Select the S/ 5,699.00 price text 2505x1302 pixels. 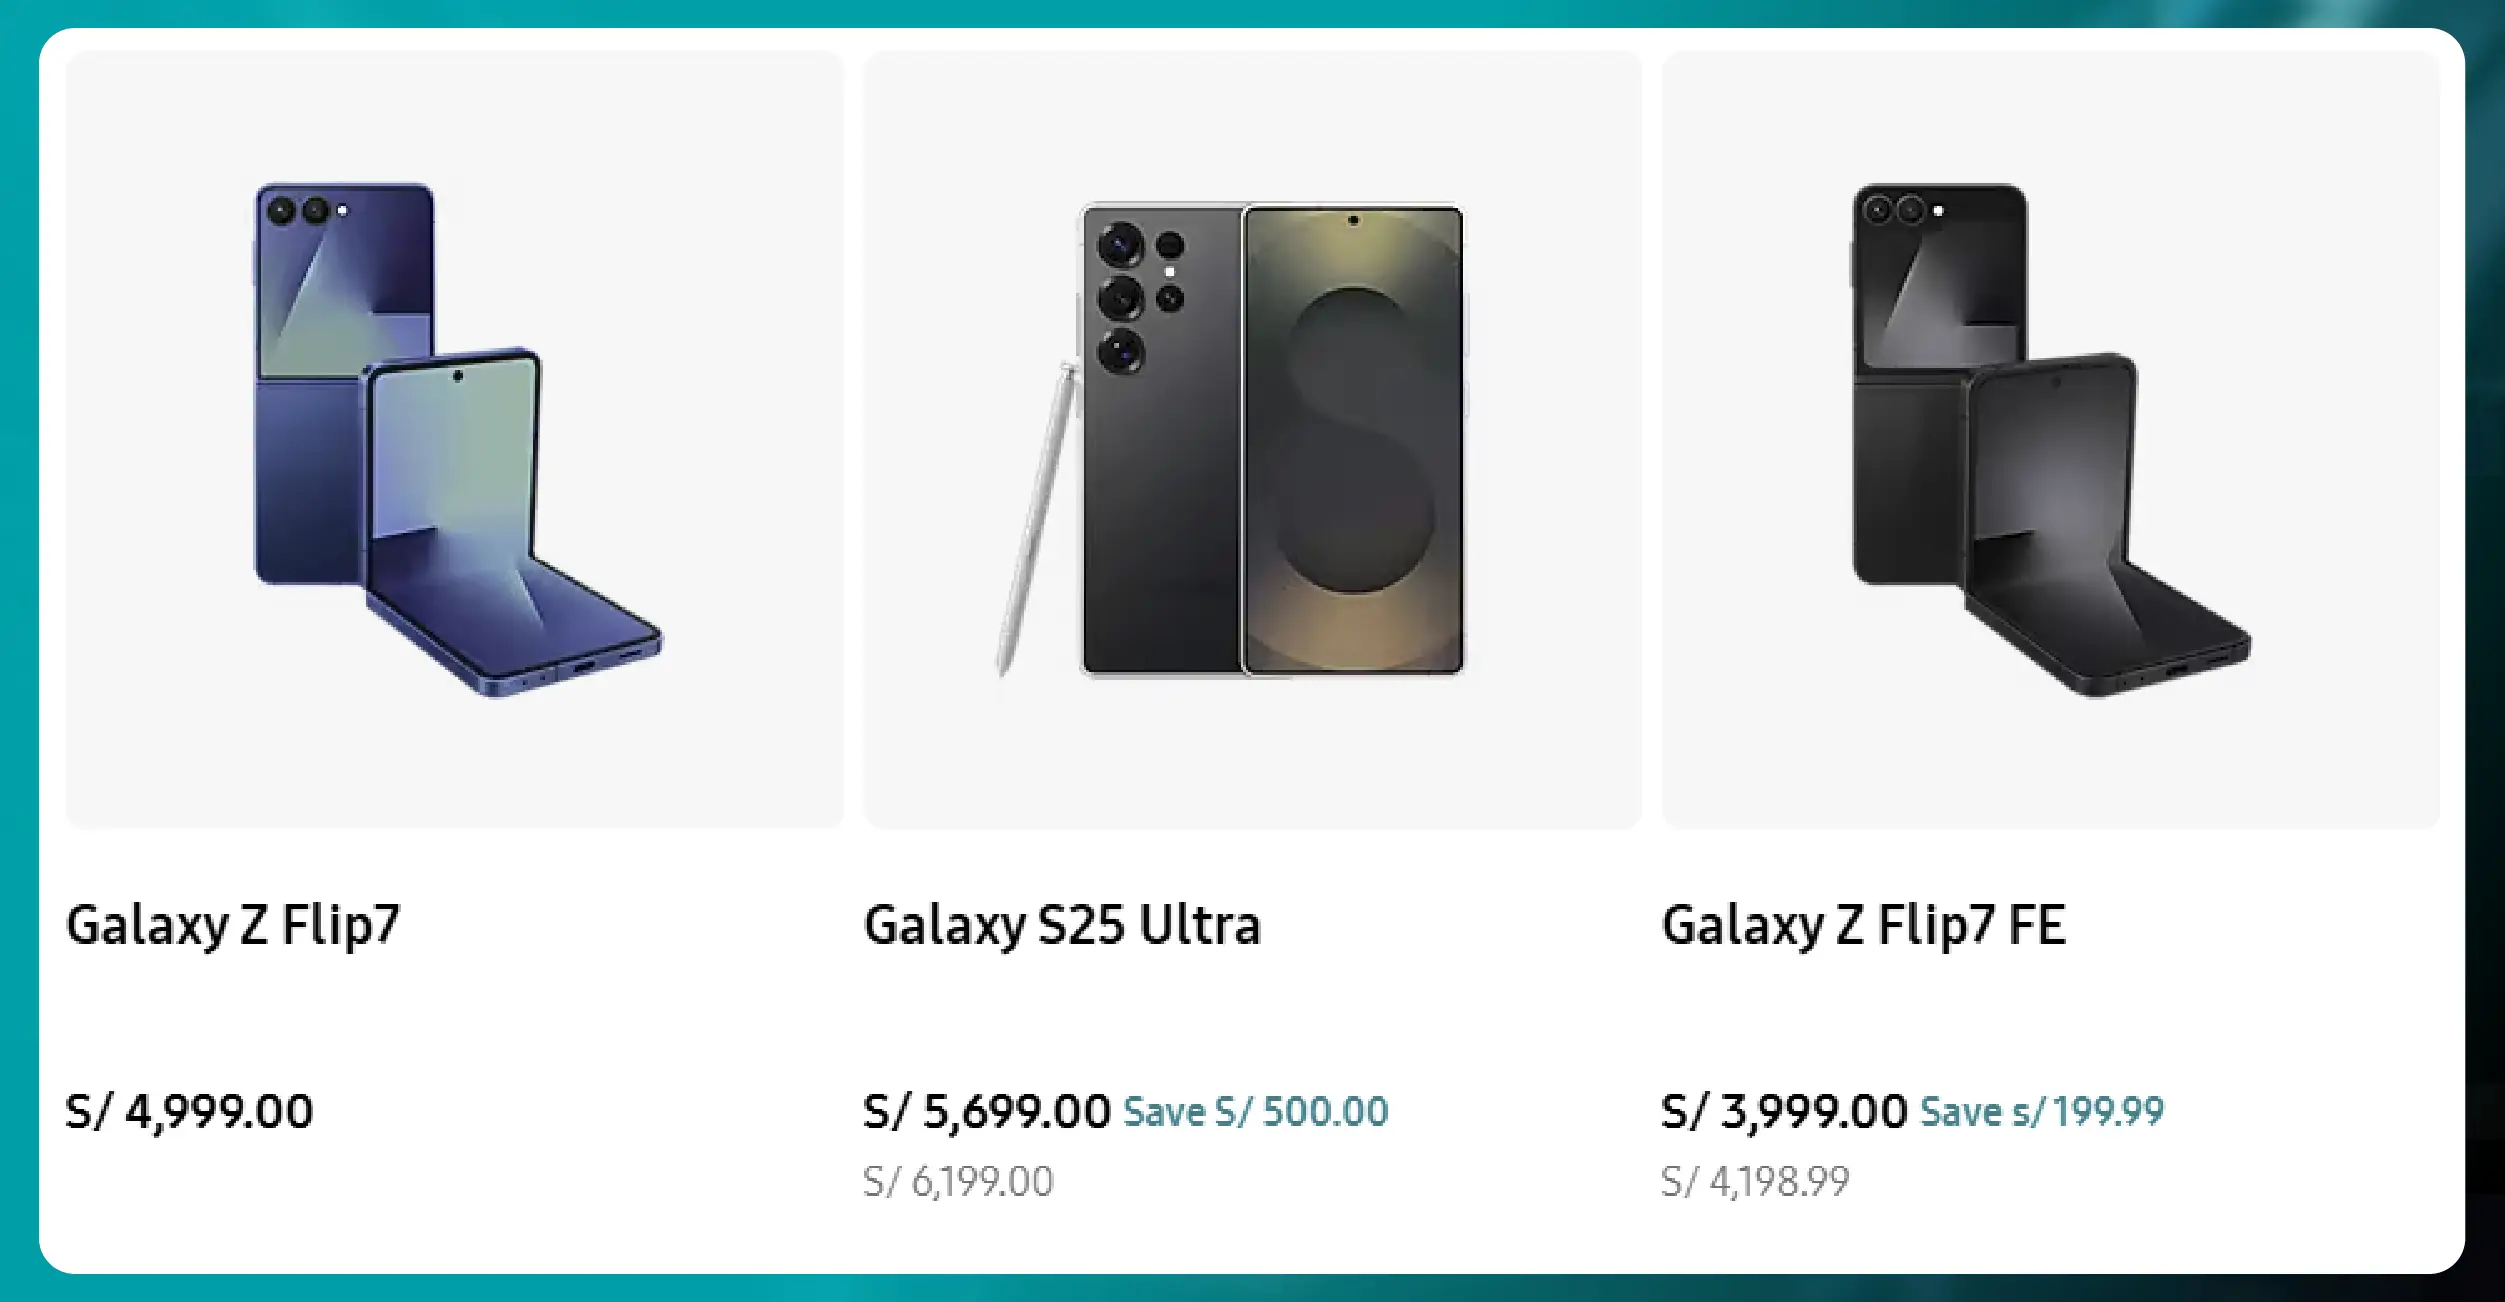[986, 1109]
